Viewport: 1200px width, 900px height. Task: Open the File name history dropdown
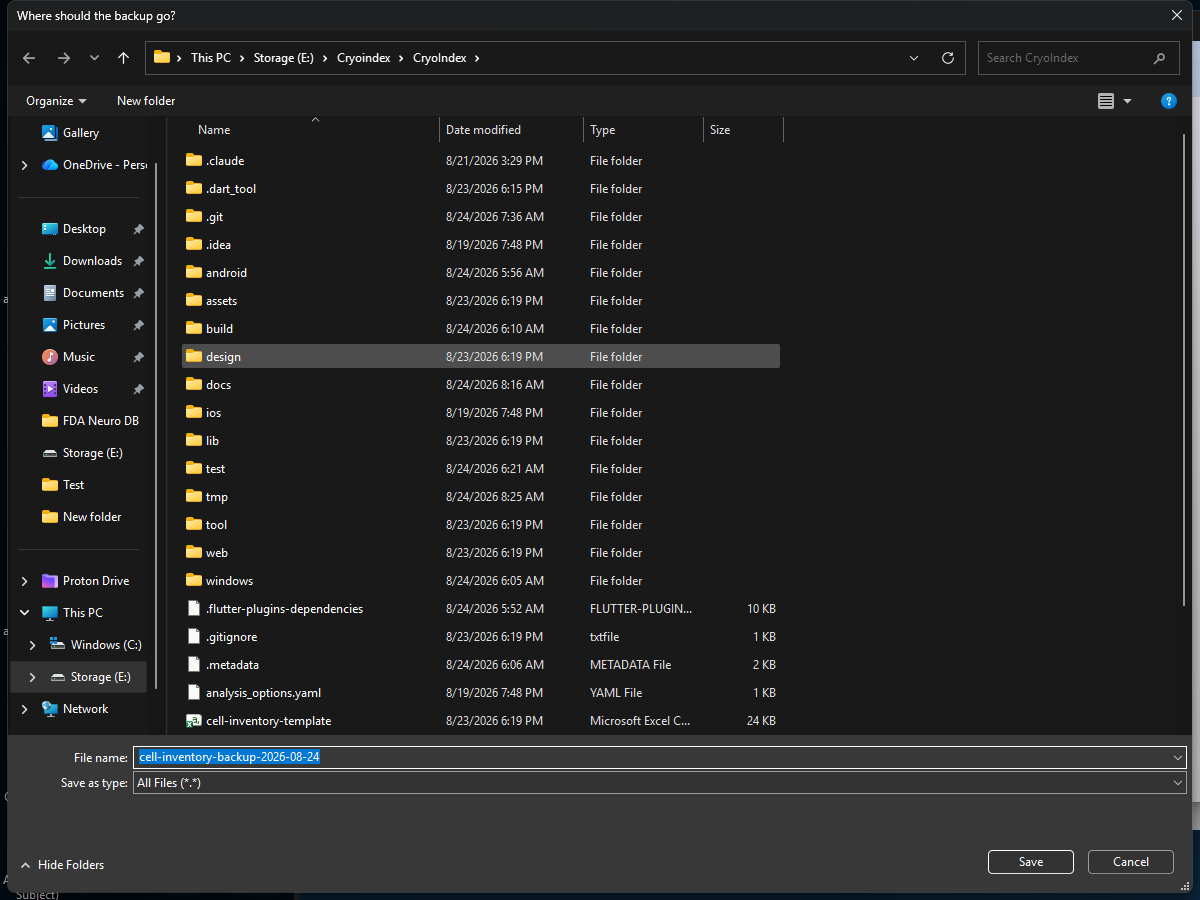coord(1177,758)
